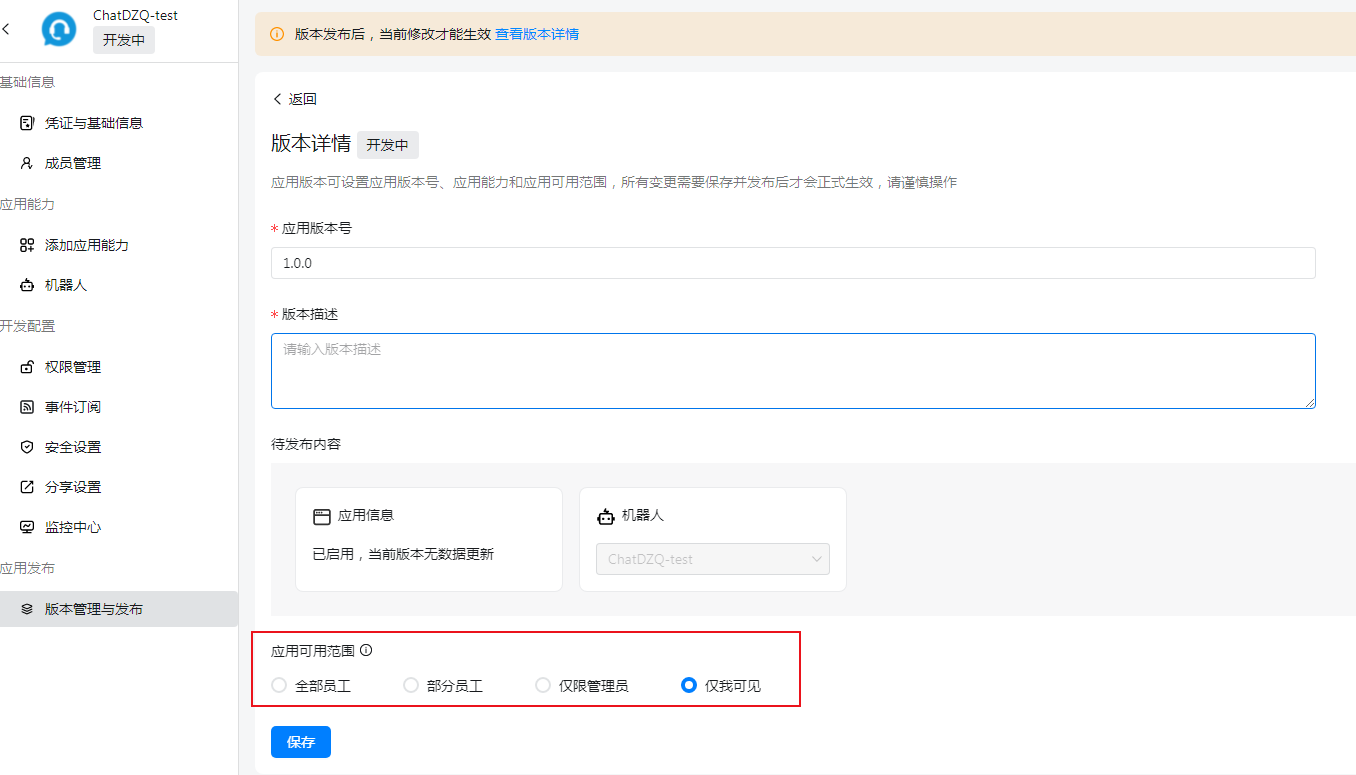This screenshot has height=775, width=1356.
Task: Click the back chevron beside the app logo
Action: point(6,29)
